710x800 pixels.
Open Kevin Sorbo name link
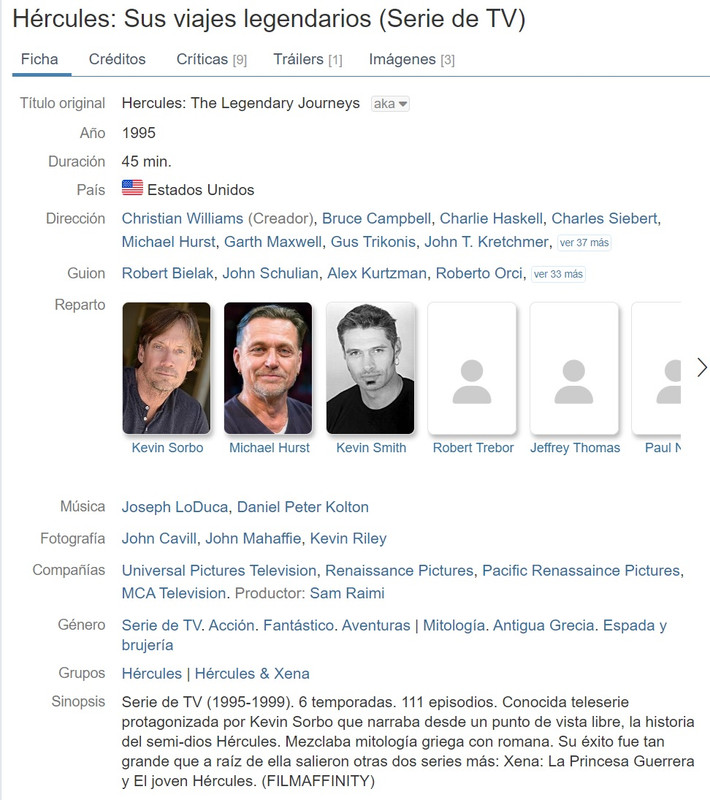coord(167,448)
